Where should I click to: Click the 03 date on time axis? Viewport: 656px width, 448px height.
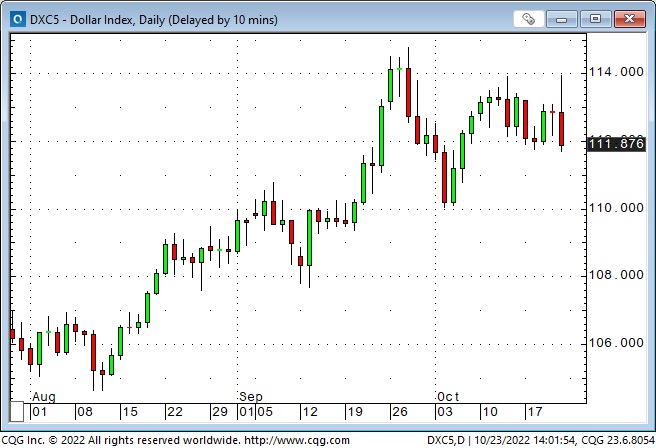(445, 412)
